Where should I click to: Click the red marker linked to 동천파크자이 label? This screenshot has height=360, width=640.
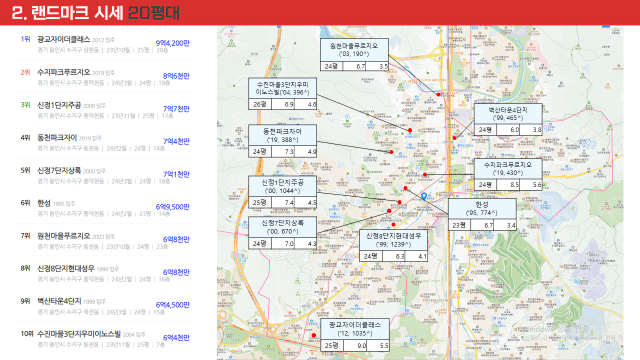391,152
